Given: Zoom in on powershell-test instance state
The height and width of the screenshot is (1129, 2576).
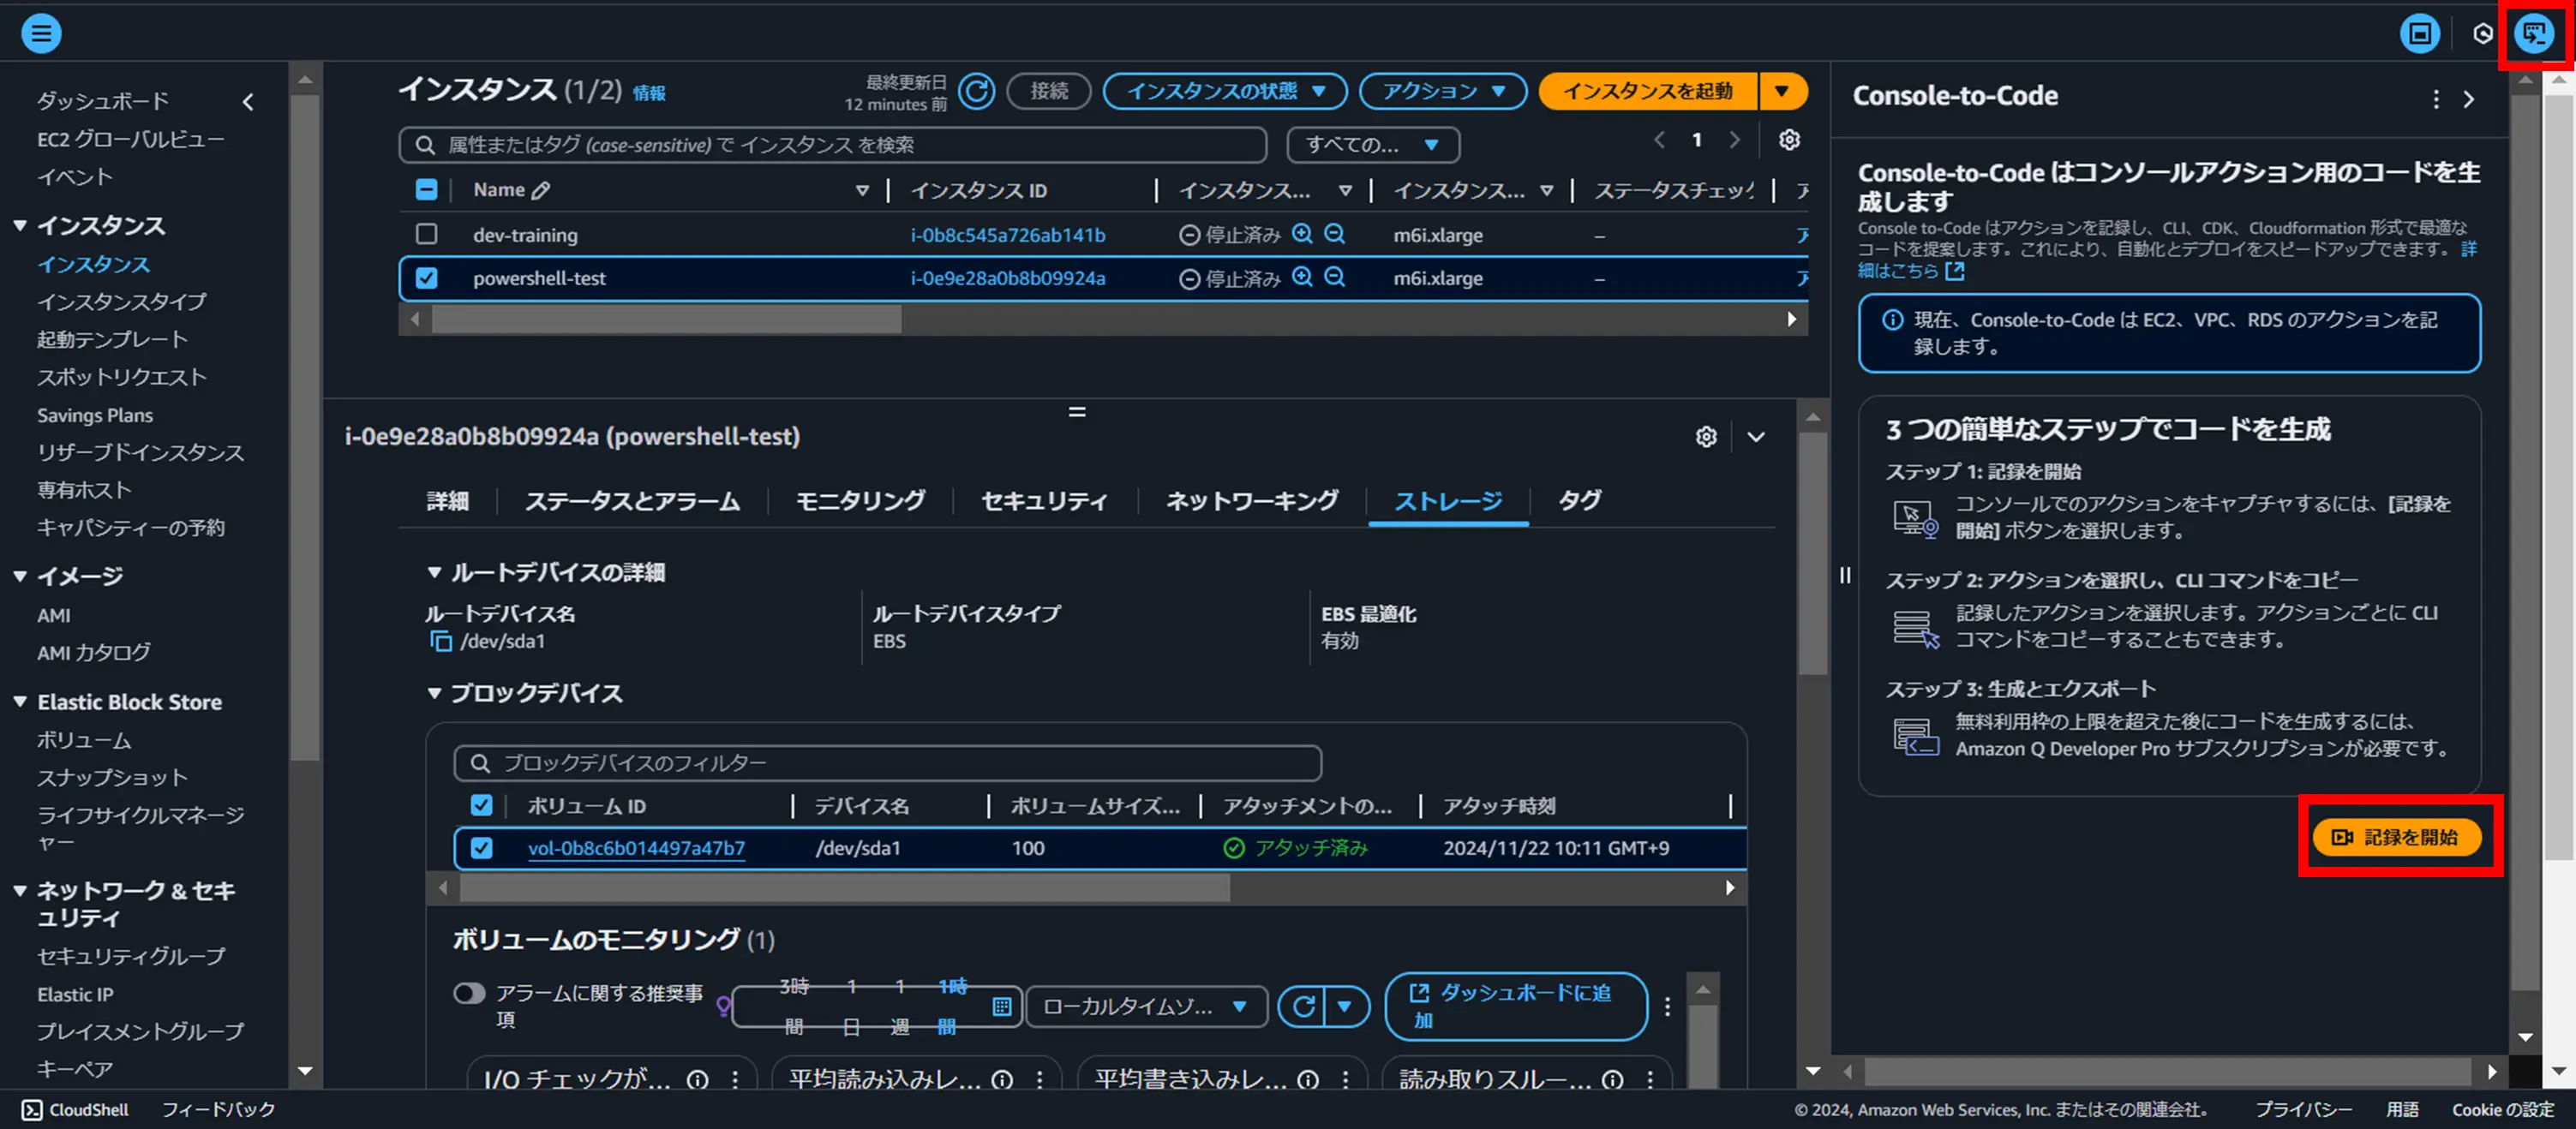Looking at the screenshot, I should click(x=1301, y=277).
